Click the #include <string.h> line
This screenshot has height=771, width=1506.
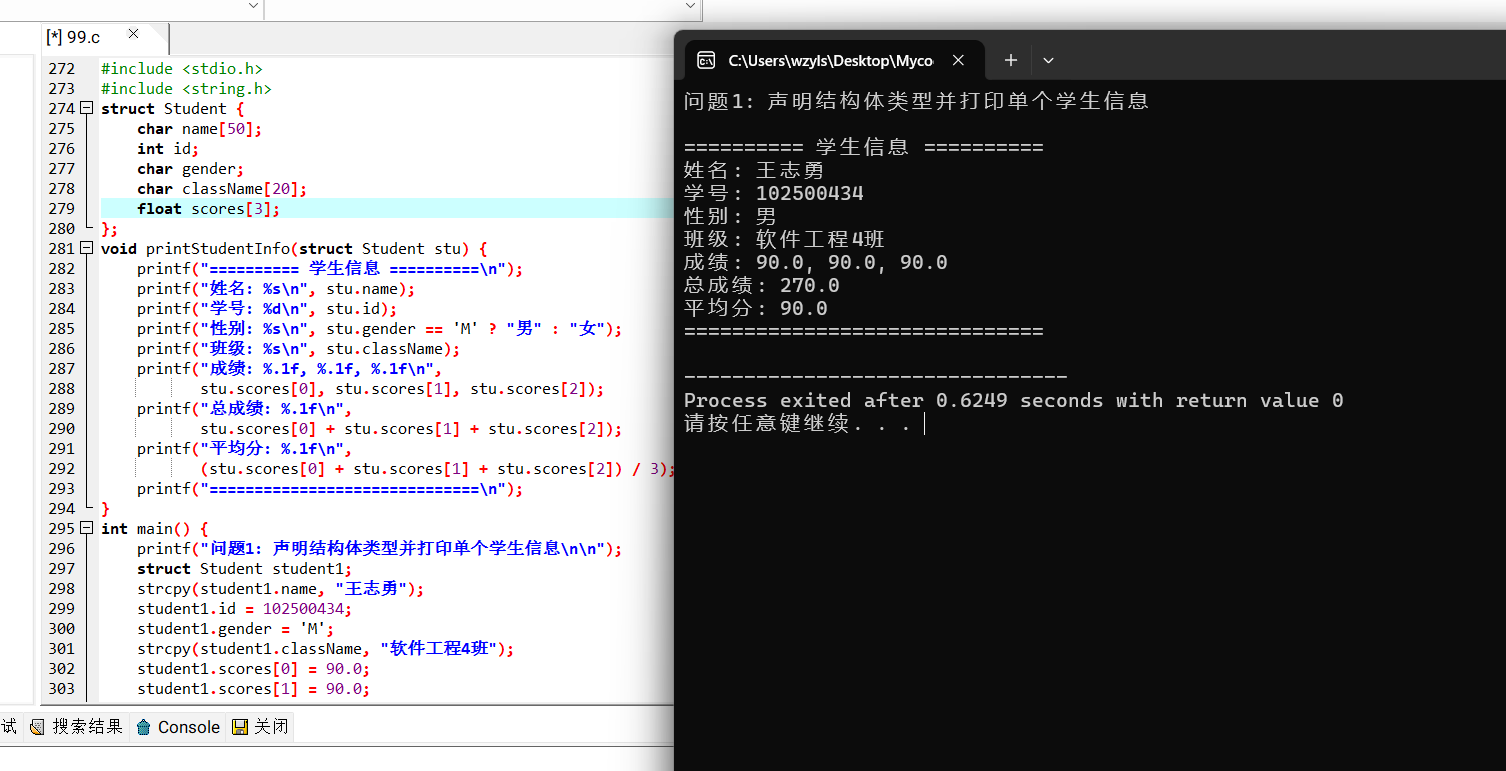pos(186,88)
